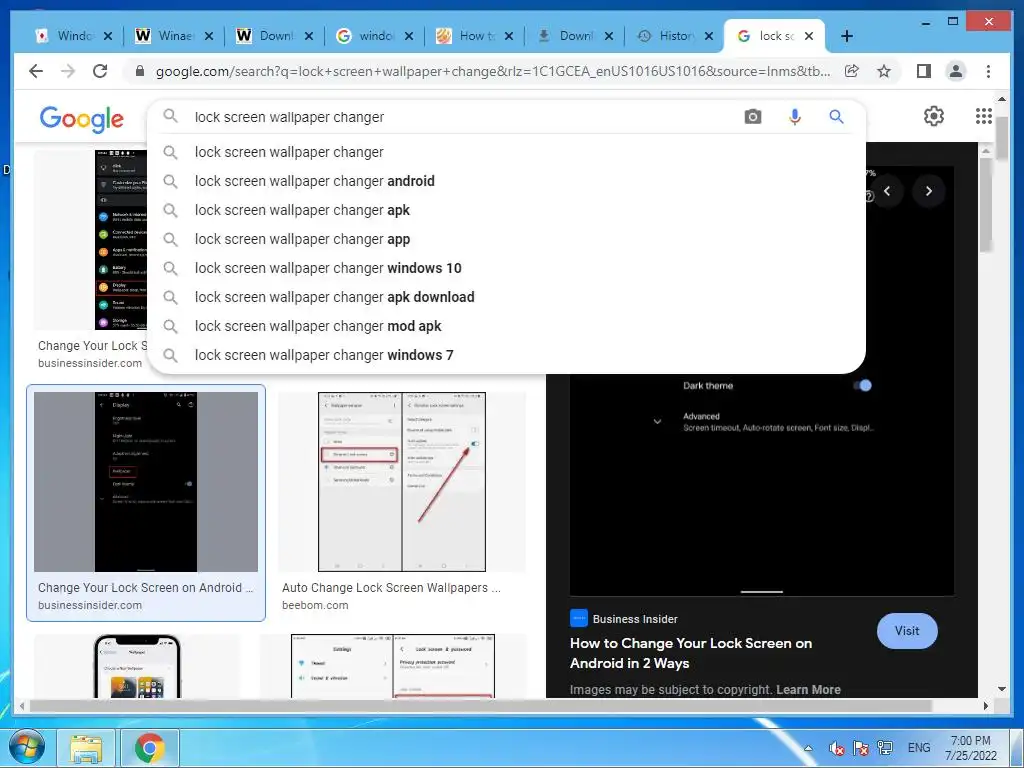The image size is (1024, 768).
Task: Click the Business Insider source link
Action: [624, 618]
